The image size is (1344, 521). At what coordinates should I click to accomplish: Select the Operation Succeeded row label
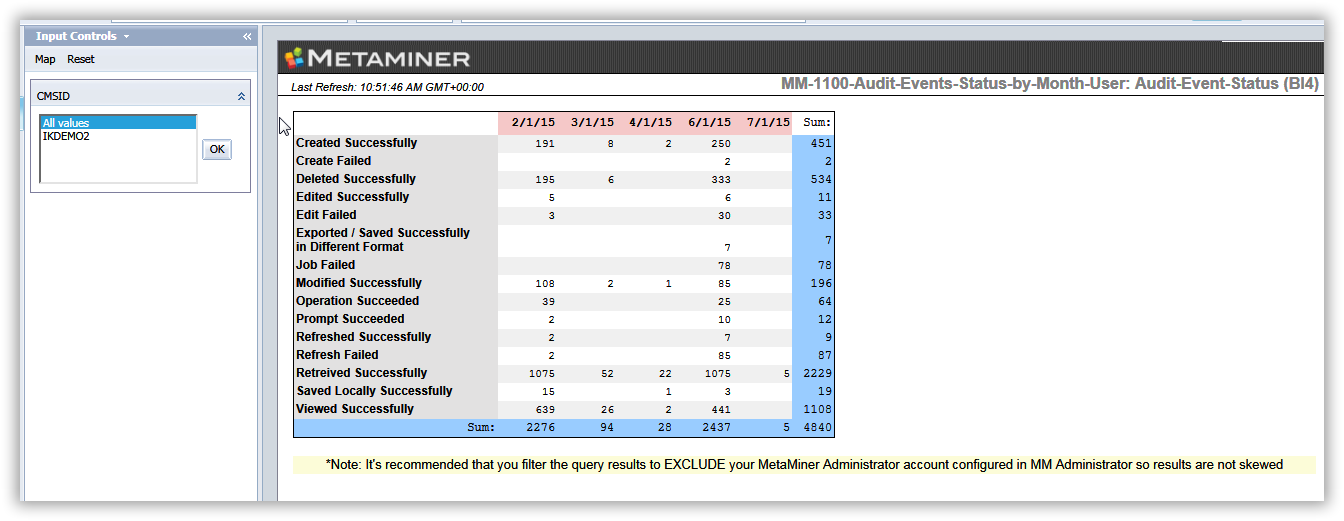358,301
